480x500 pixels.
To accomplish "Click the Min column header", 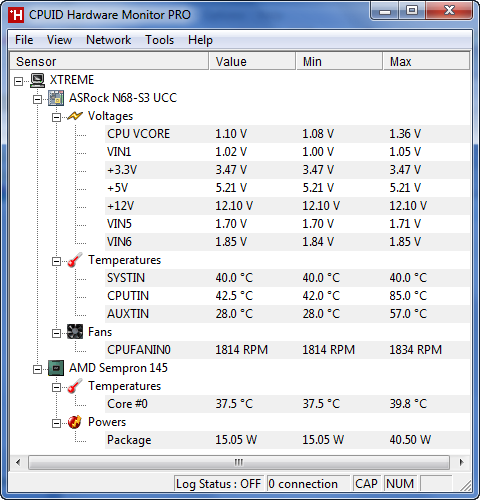I will click(x=339, y=61).
